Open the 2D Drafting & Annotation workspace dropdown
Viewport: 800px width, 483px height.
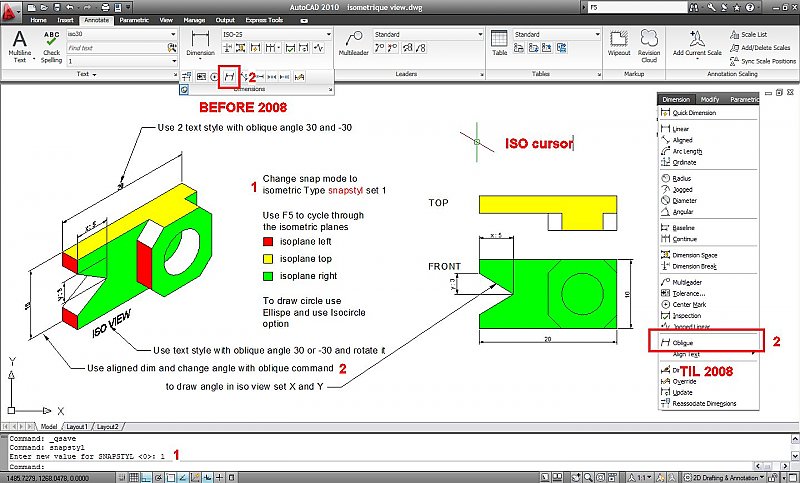point(723,477)
